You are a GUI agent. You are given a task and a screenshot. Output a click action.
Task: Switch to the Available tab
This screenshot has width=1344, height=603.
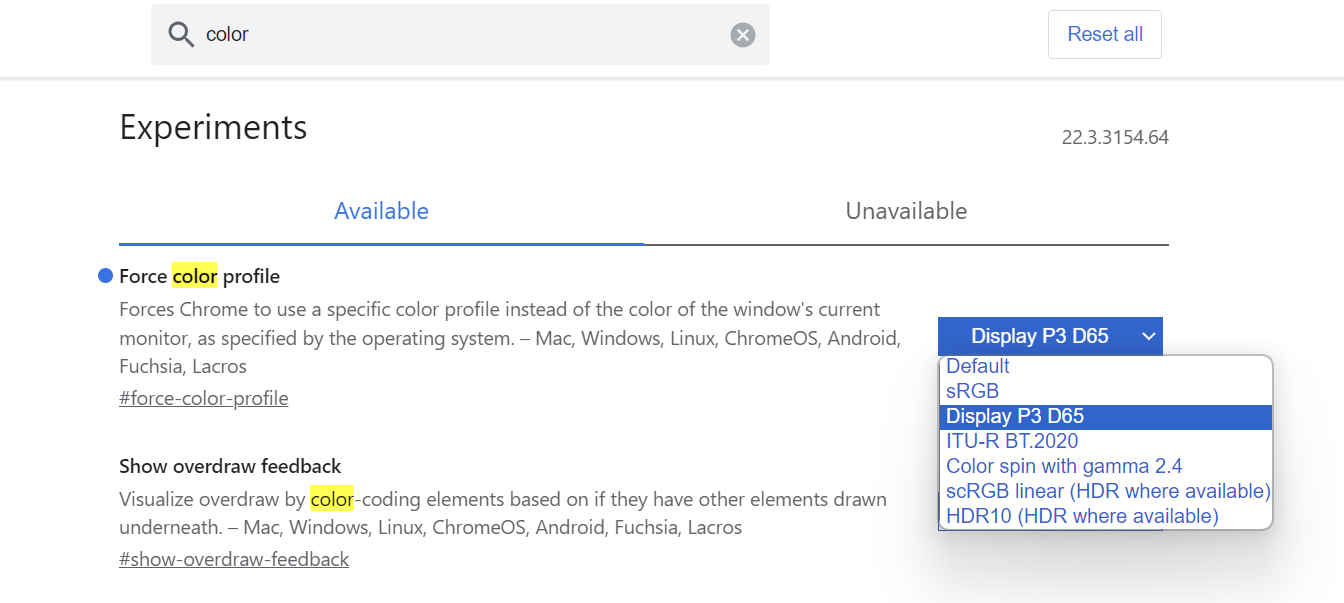pyautogui.click(x=381, y=211)
